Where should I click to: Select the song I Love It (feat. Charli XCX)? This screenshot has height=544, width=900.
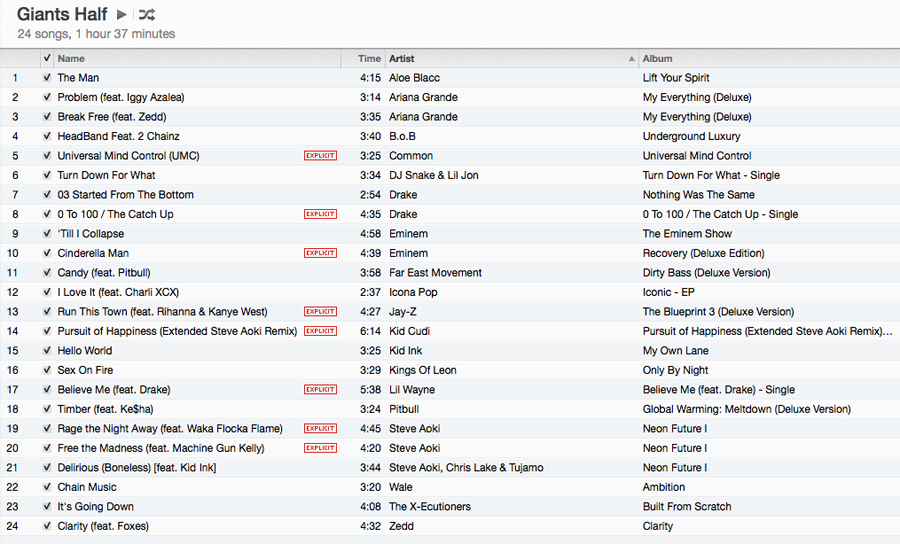[x=118, y=292]
